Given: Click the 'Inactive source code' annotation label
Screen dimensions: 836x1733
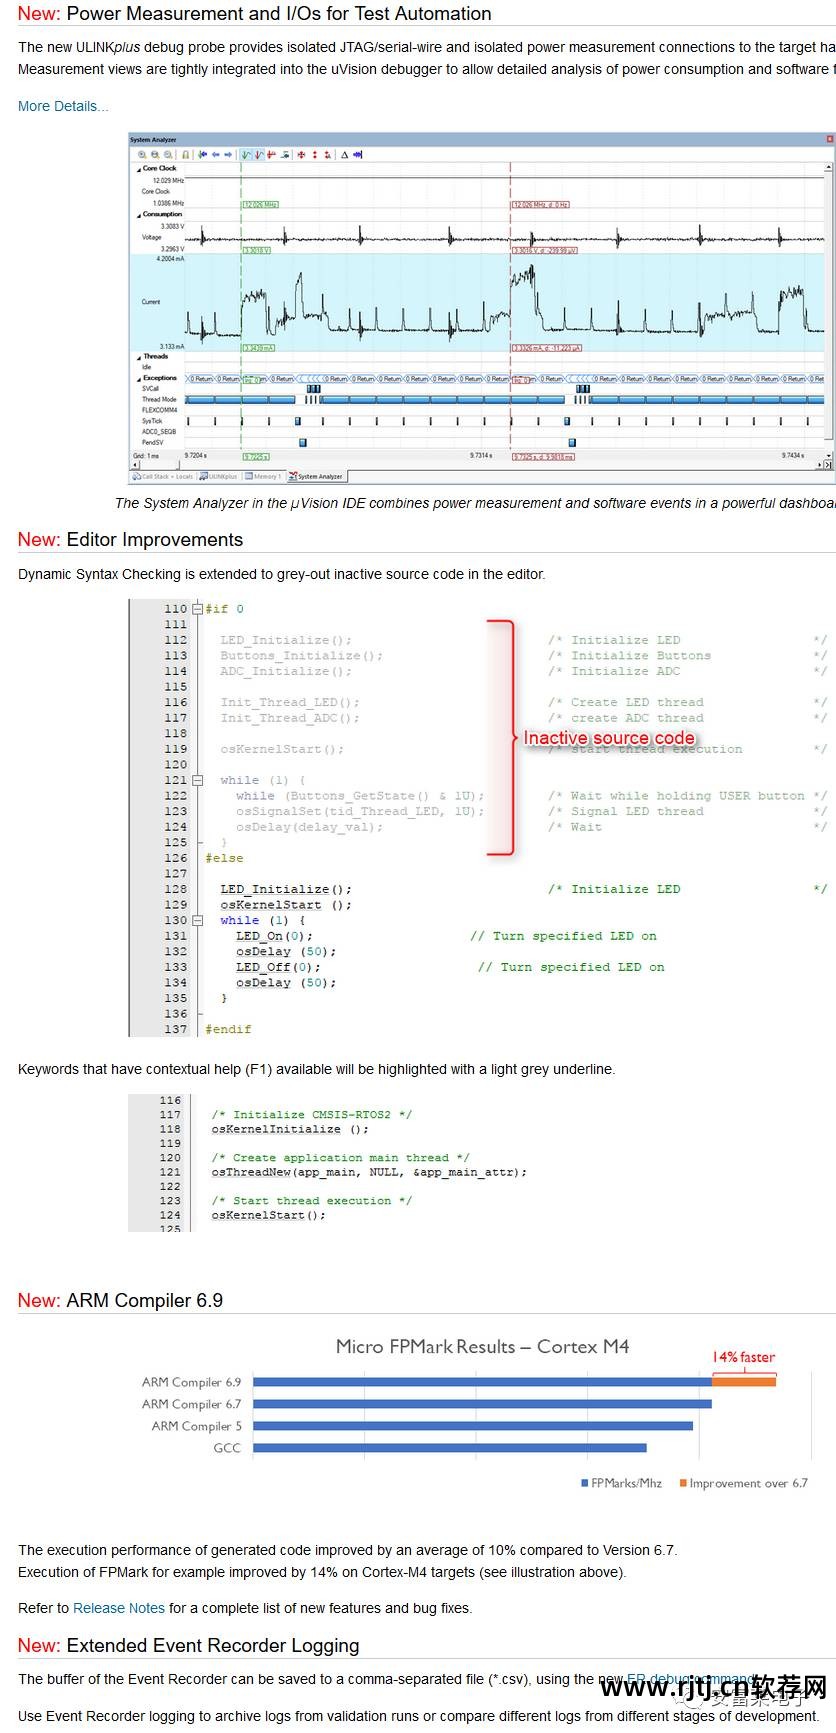Looking at the screenshot, I should point(609,738).
